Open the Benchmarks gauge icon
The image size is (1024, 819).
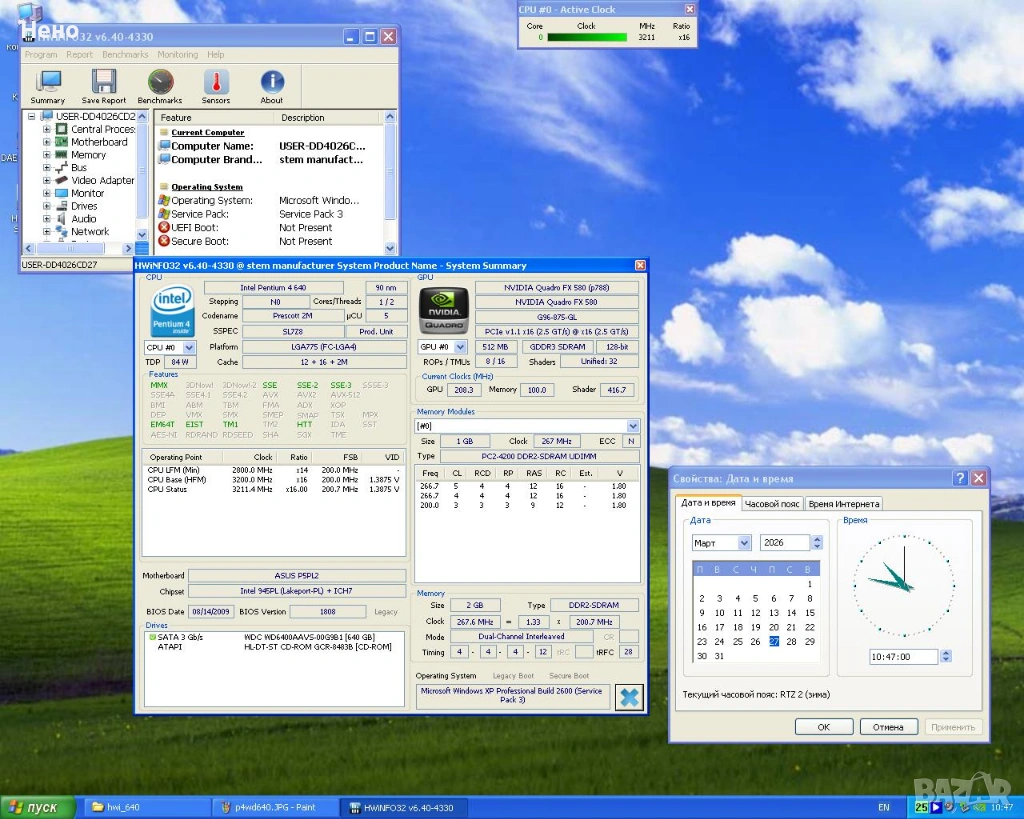160,86
